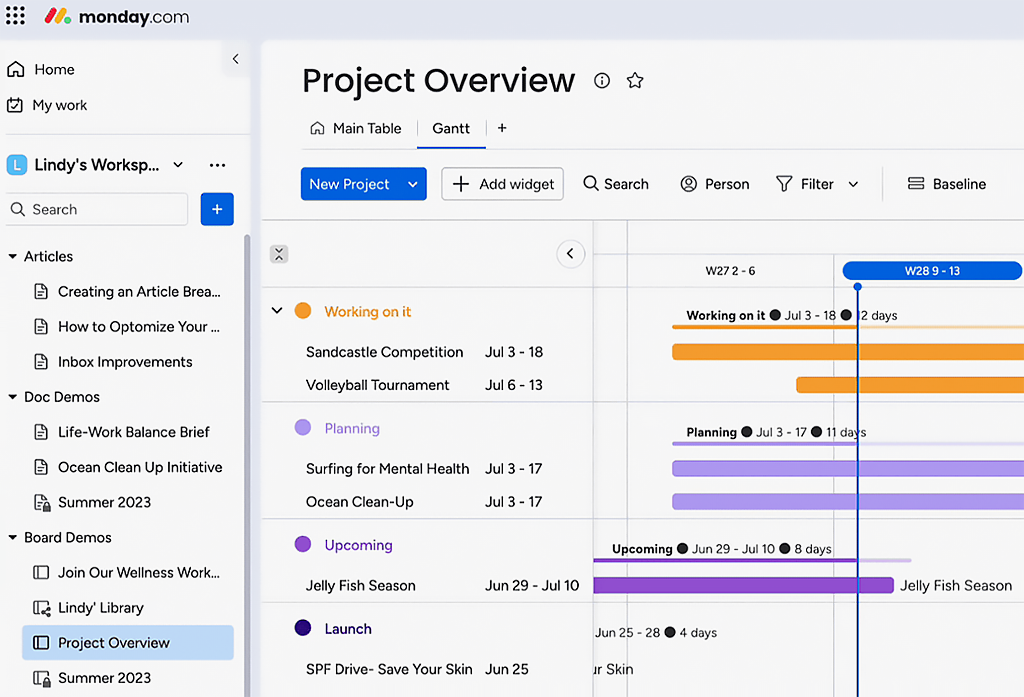Toggle Baseline in the Gantt toolbar

946,184
